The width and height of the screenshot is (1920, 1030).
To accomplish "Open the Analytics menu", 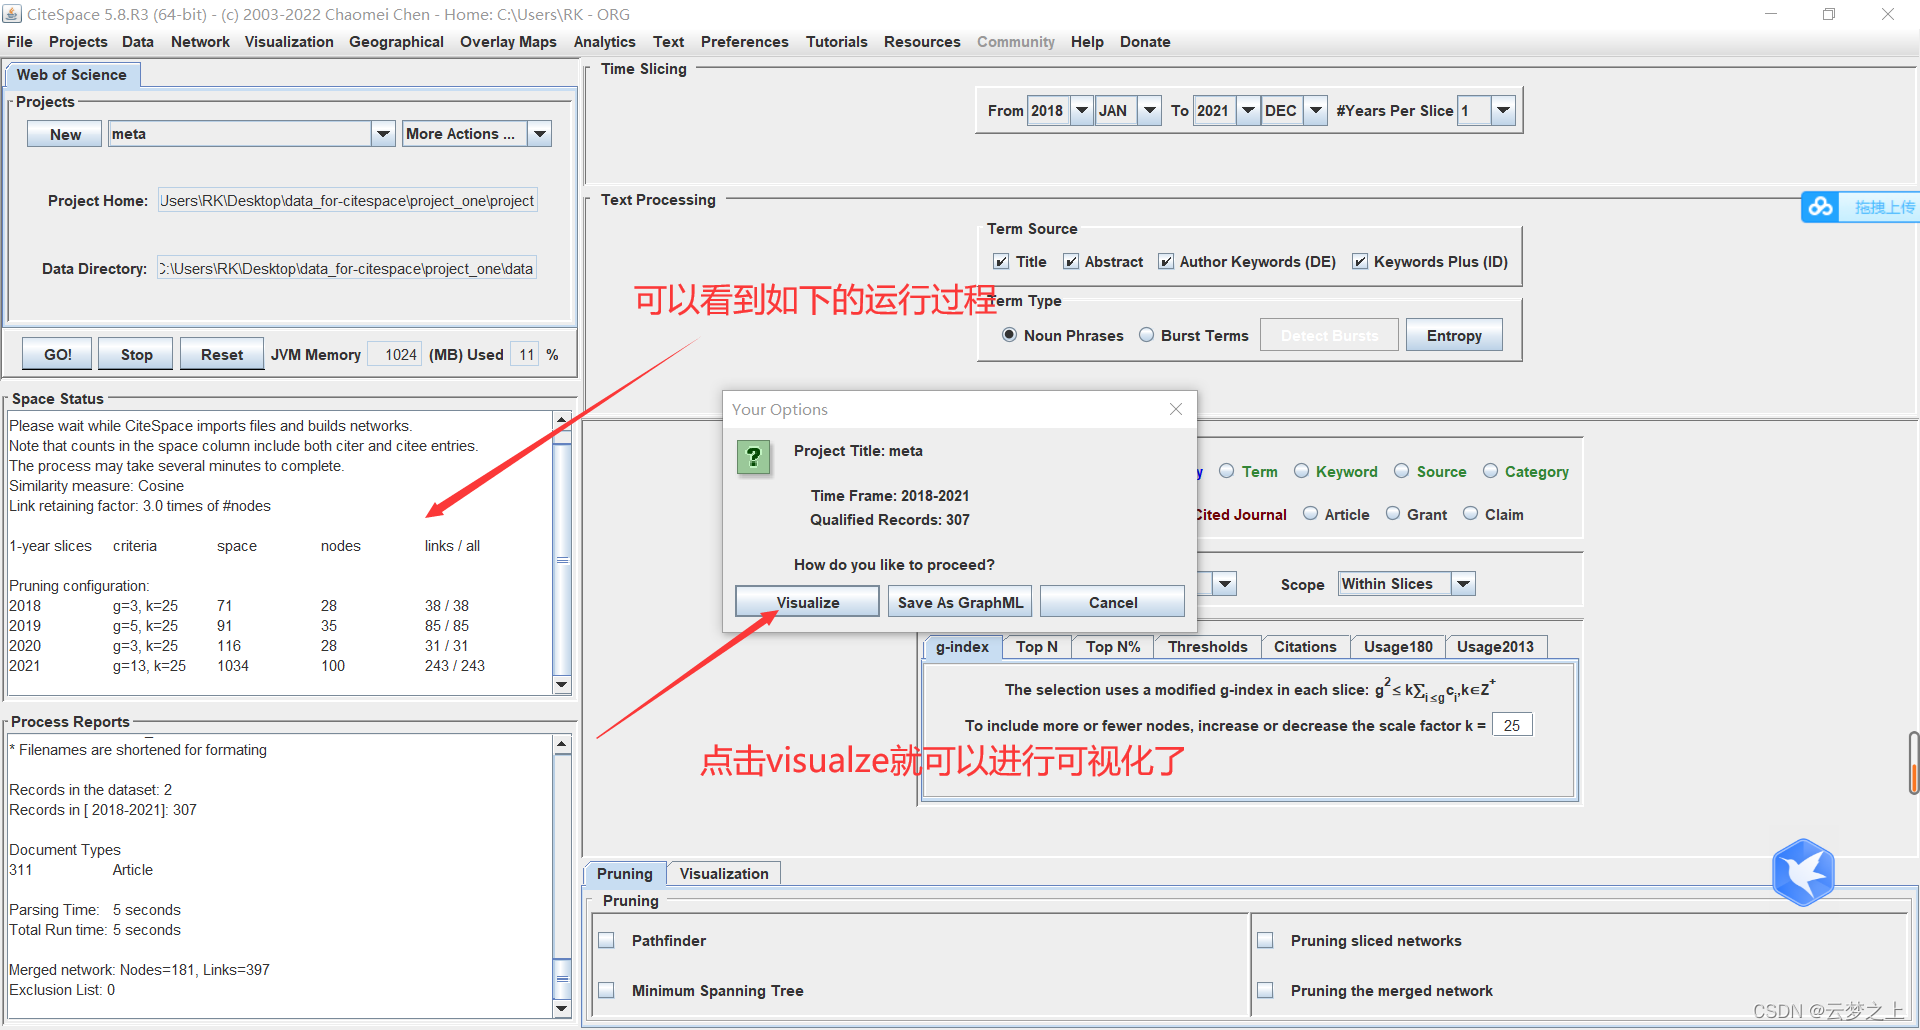I will (604, 42).
